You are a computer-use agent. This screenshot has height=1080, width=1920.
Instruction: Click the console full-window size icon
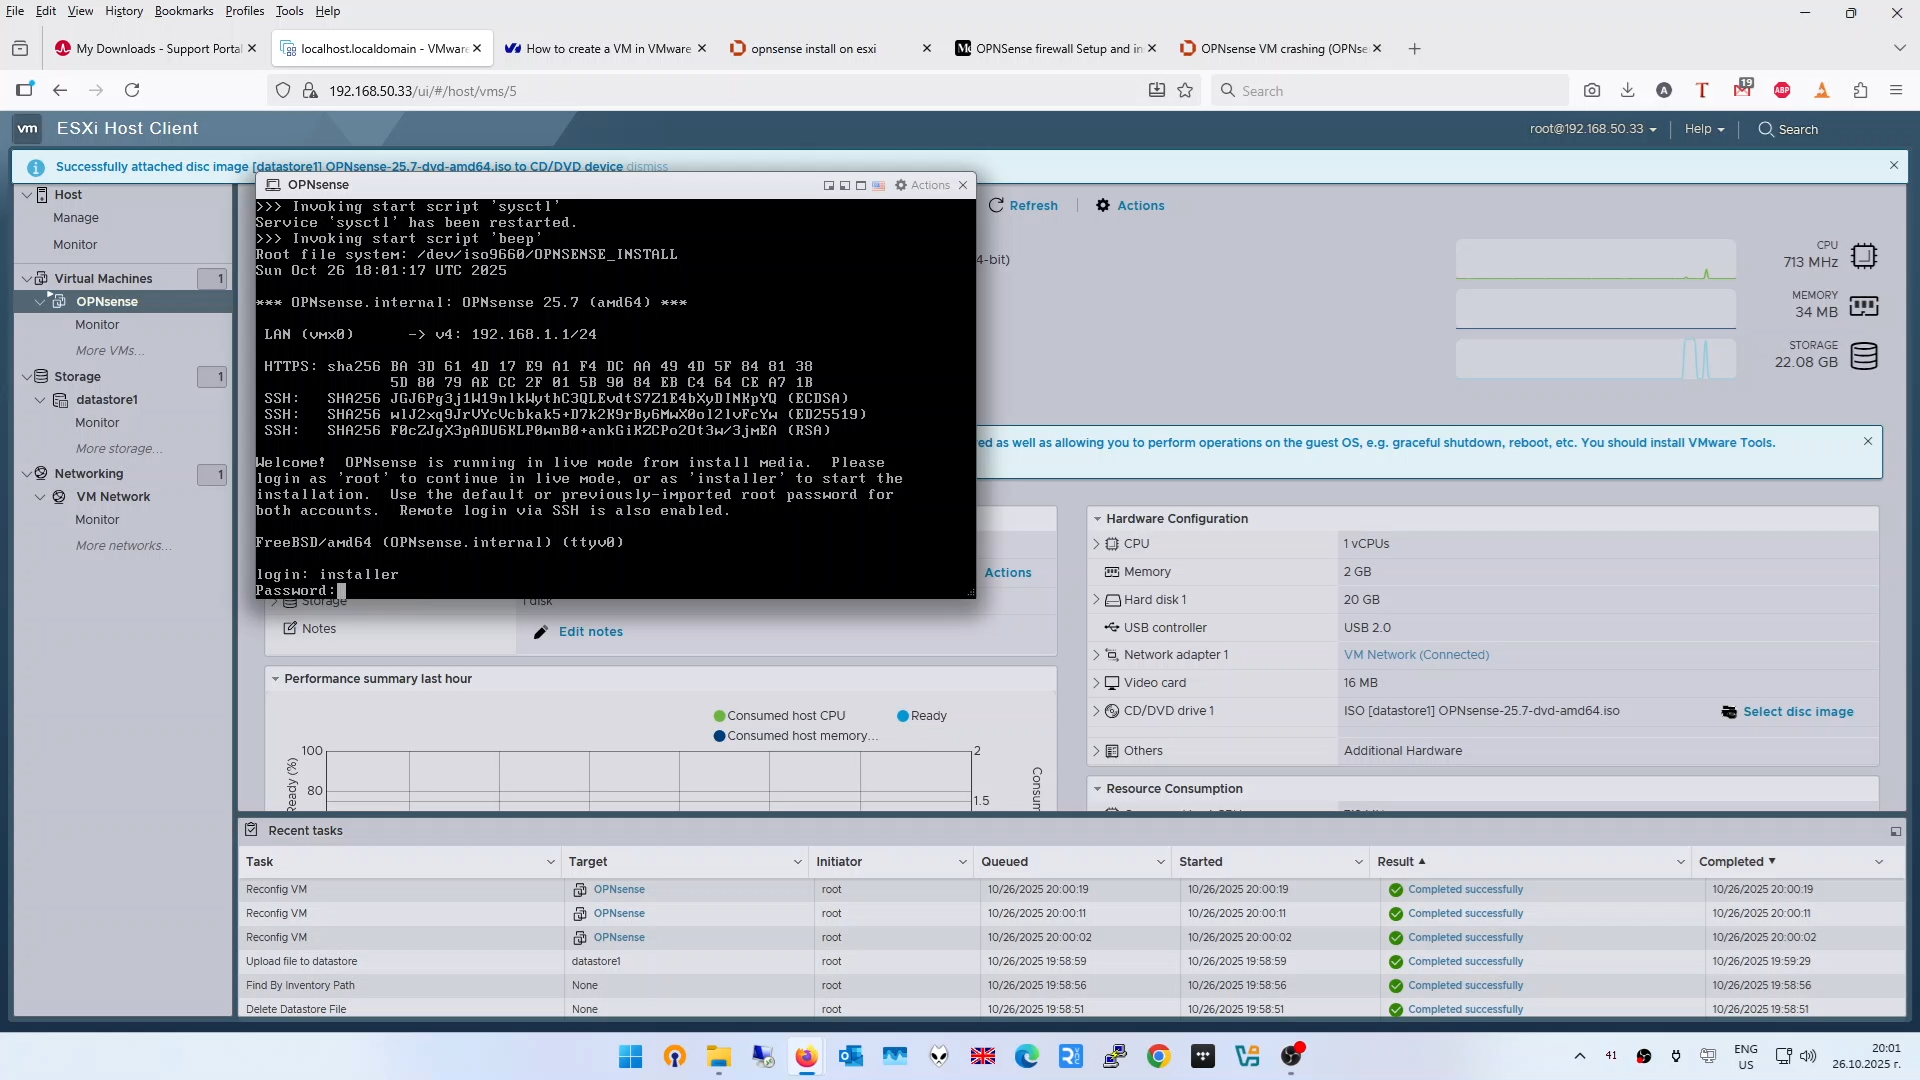point(861,186)
